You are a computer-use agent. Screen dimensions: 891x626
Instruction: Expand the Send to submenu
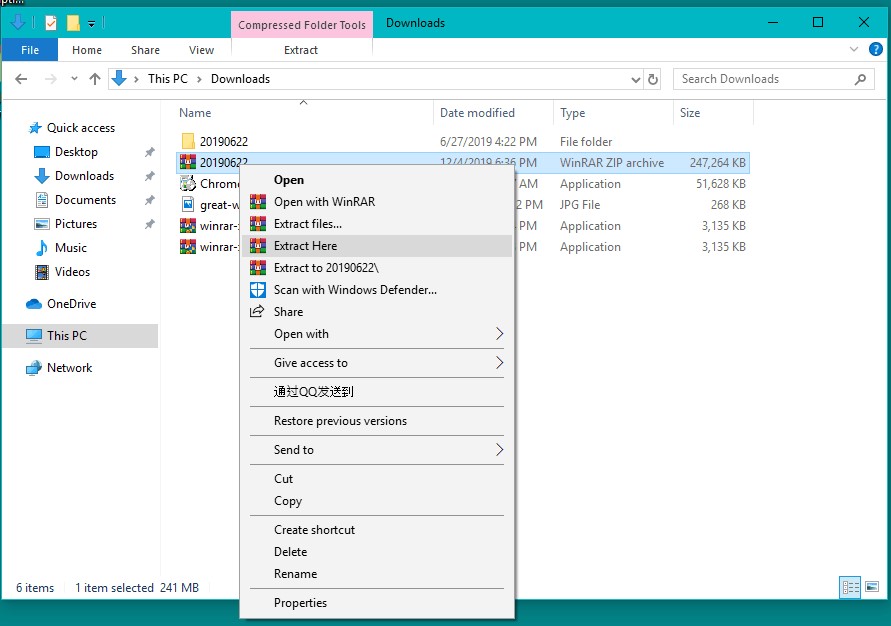pyautogui.click(x=499, y=450)
